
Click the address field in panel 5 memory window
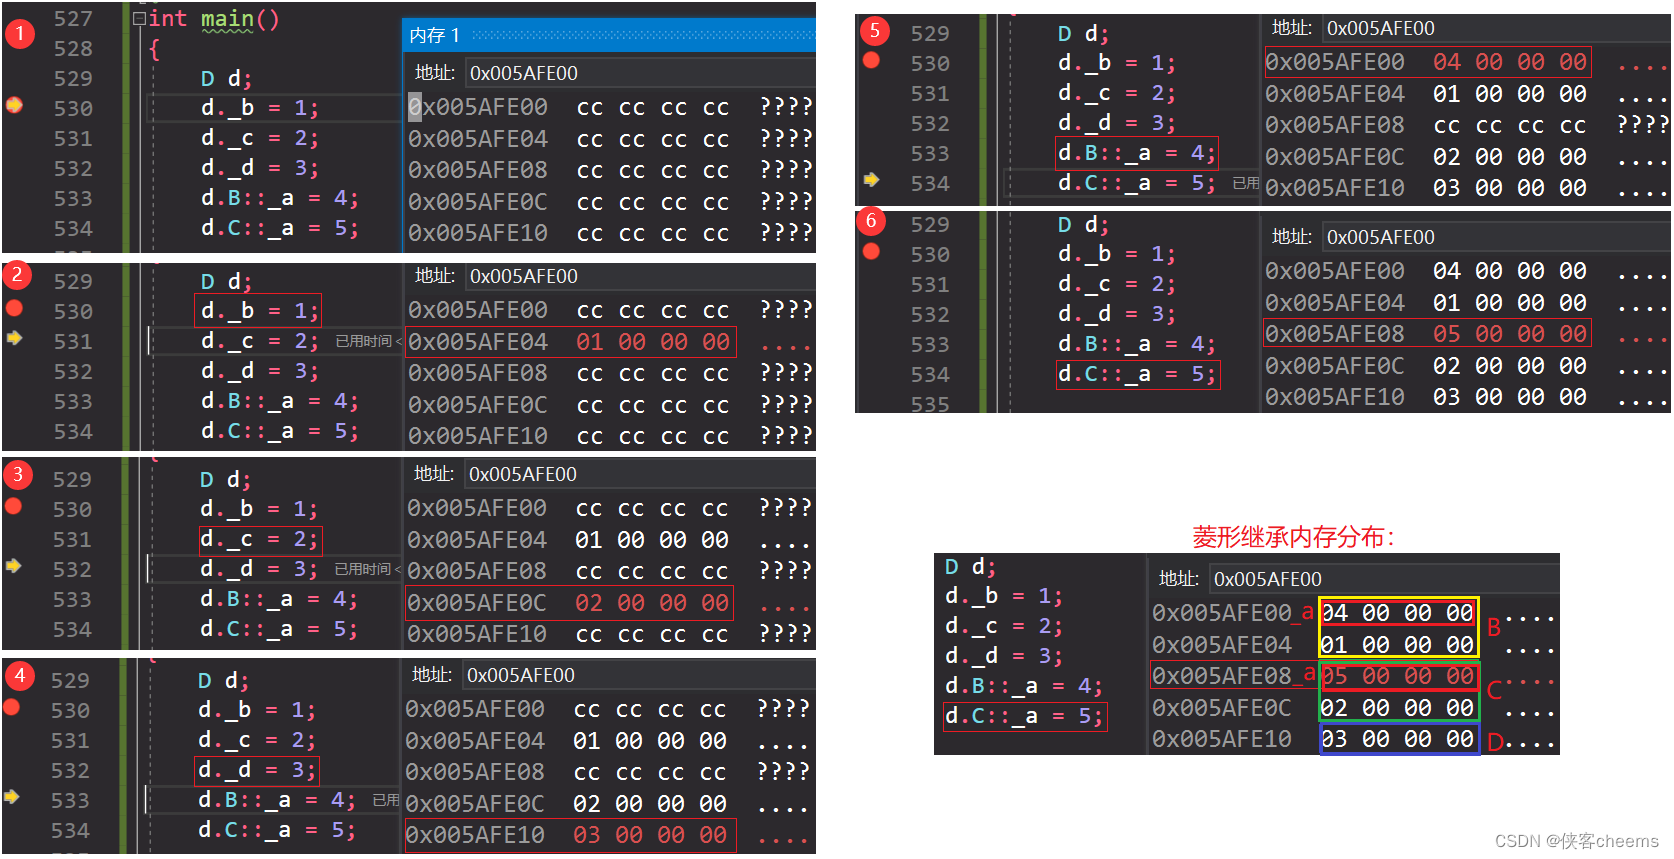point(1497,28)
